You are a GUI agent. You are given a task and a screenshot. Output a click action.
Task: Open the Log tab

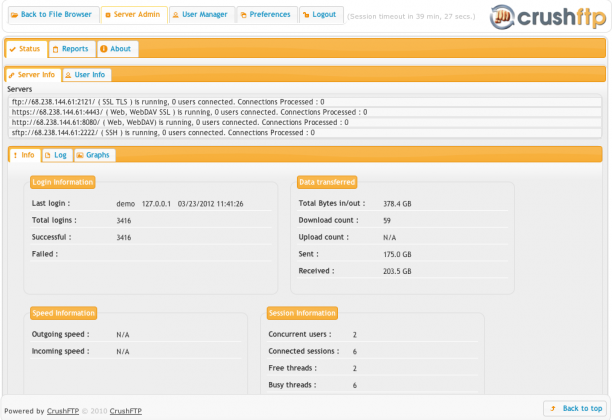point(57,155)
